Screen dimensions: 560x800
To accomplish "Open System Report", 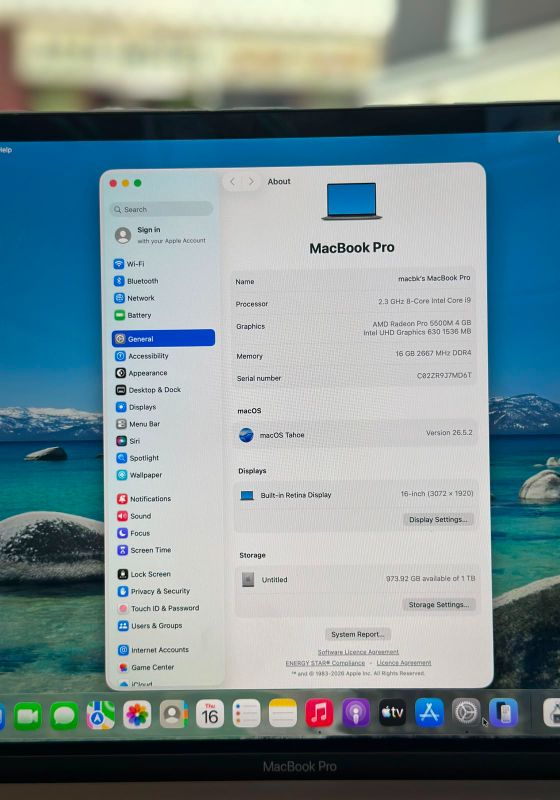I will [358, 634].
